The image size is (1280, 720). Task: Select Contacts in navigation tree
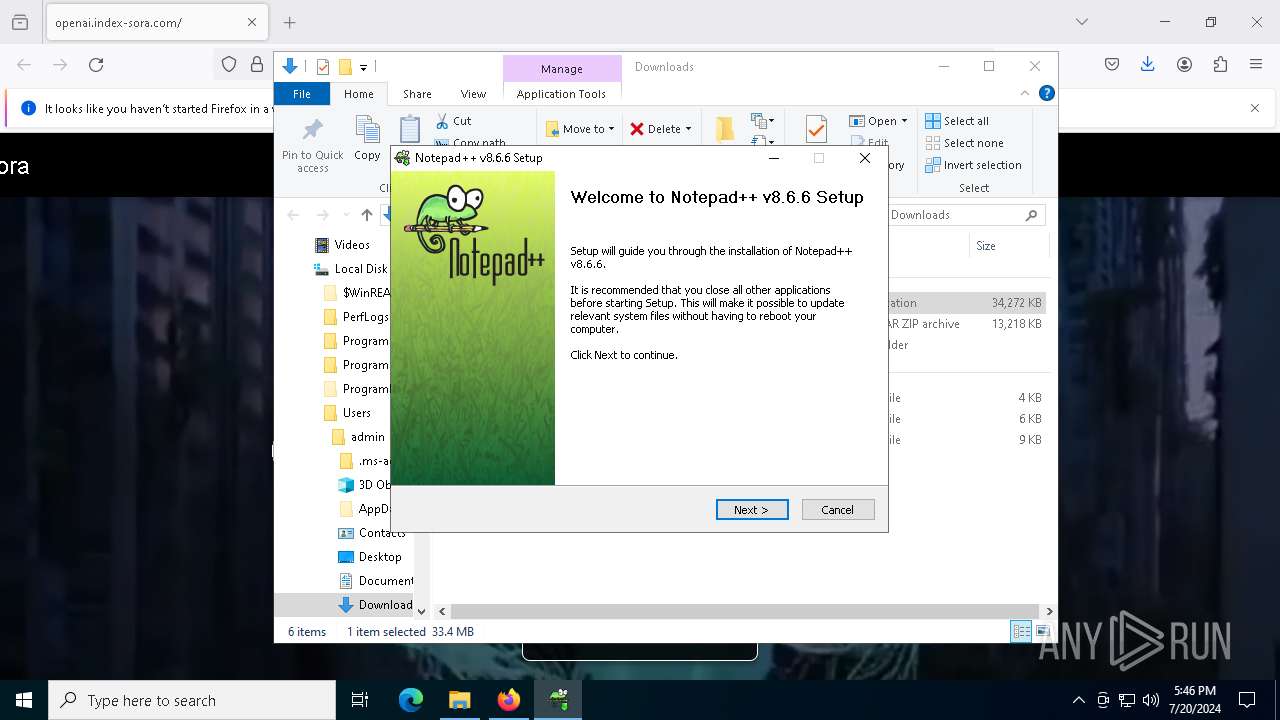[x=372, y=533]
